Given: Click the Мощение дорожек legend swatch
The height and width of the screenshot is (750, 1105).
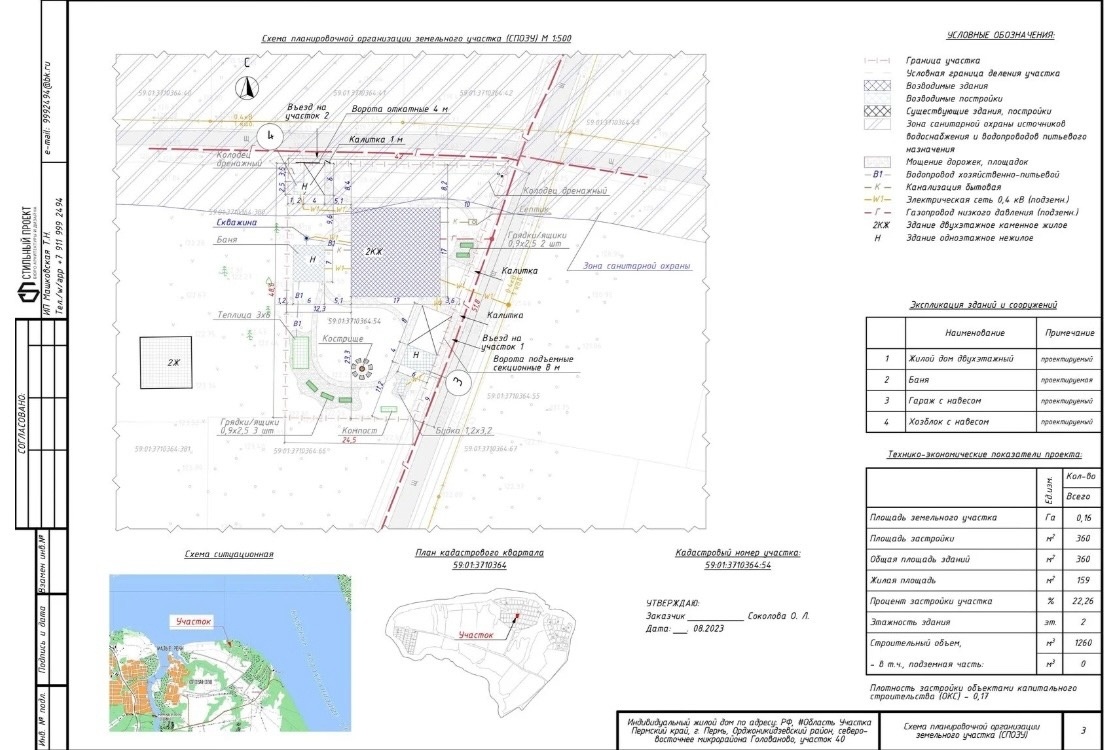Looking at the screenshot, I should point(877,161).
